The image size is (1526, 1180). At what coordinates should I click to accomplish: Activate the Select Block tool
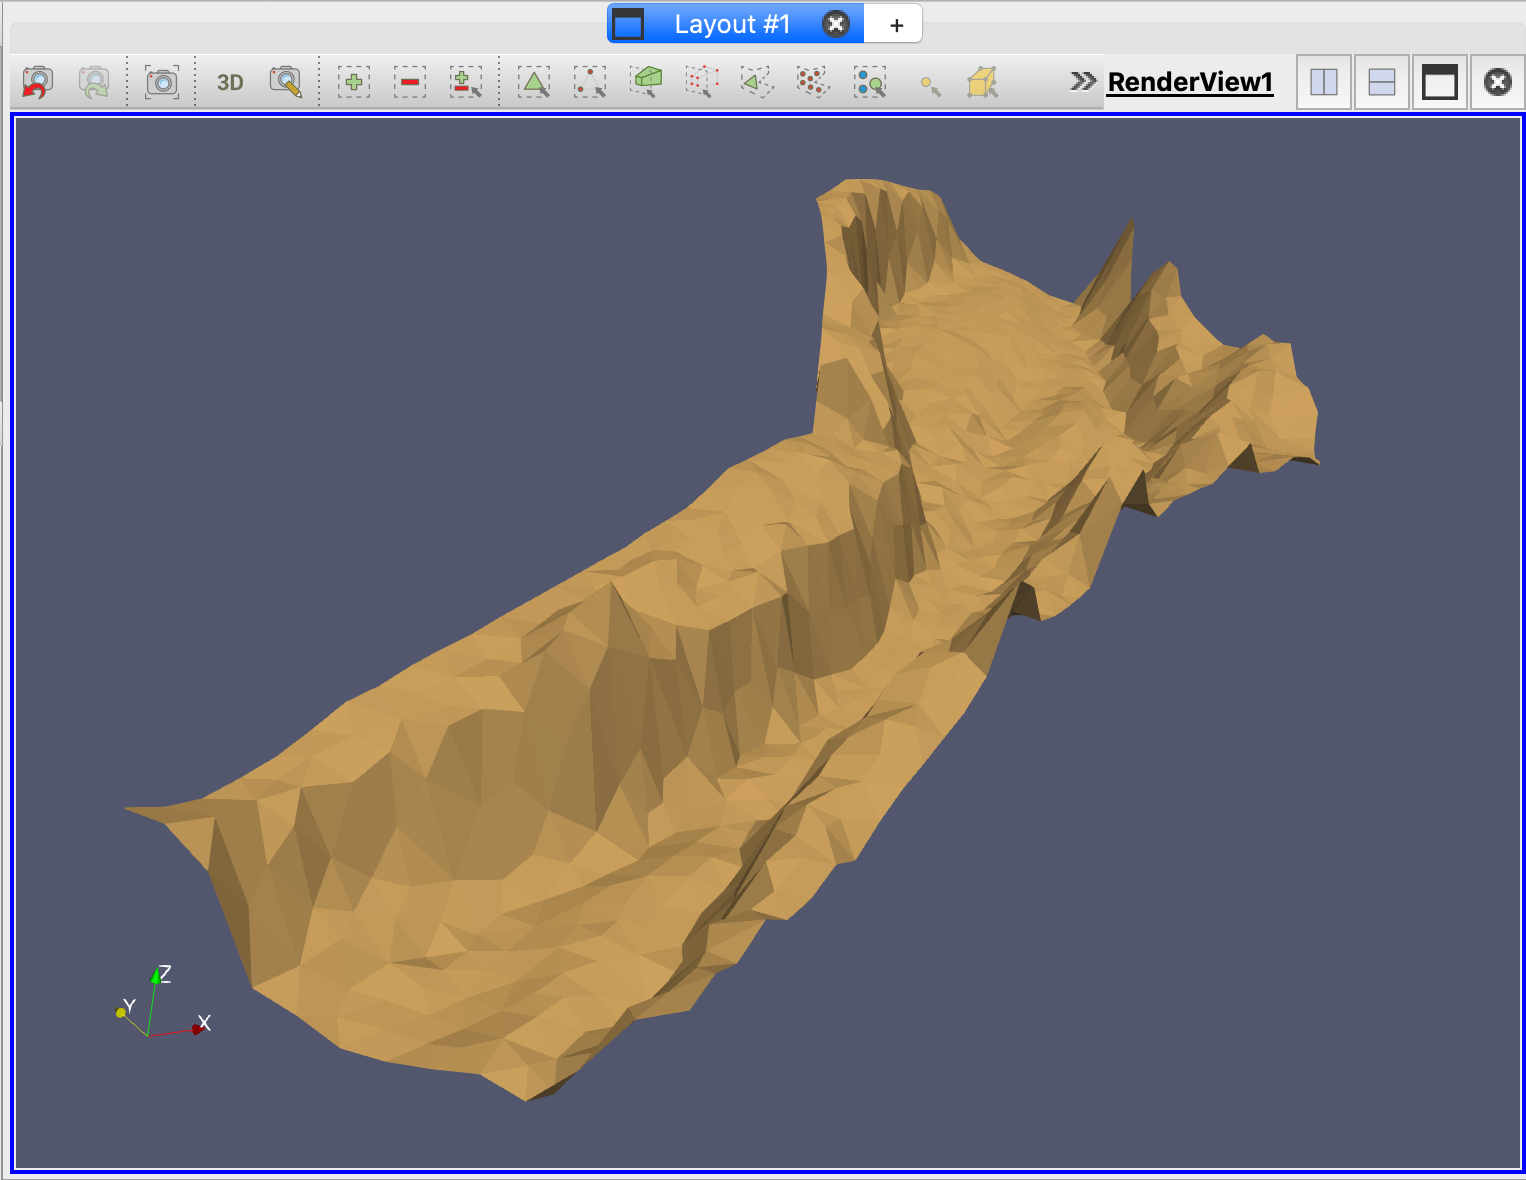click(870, 82)
